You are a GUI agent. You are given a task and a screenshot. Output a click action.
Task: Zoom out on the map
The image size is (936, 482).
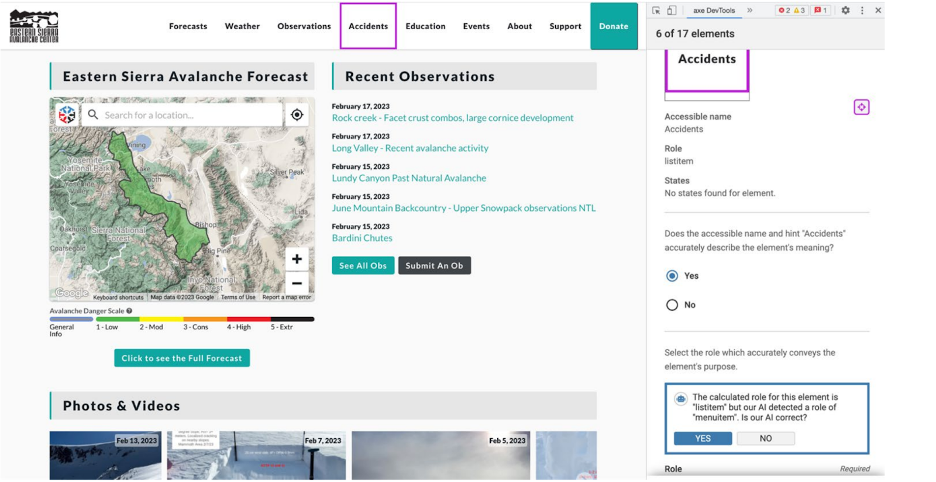(x=297, y=283)
